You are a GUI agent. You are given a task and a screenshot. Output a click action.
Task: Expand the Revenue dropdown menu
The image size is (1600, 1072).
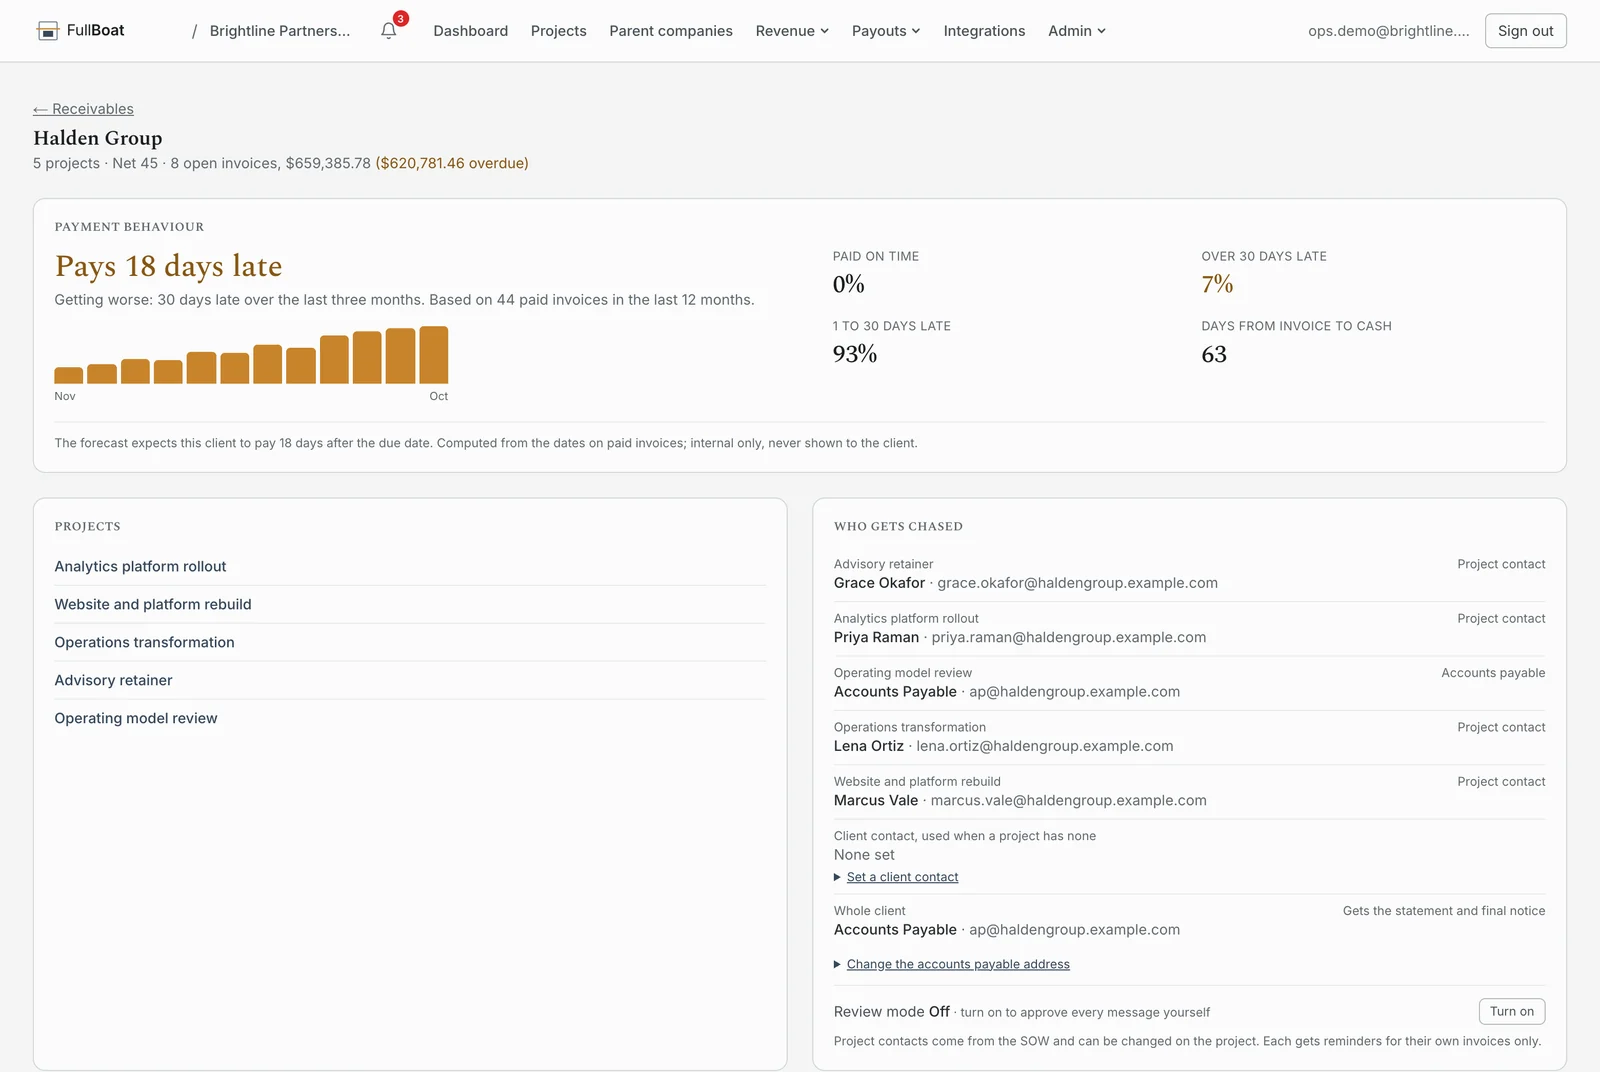(x=792, y=31)
